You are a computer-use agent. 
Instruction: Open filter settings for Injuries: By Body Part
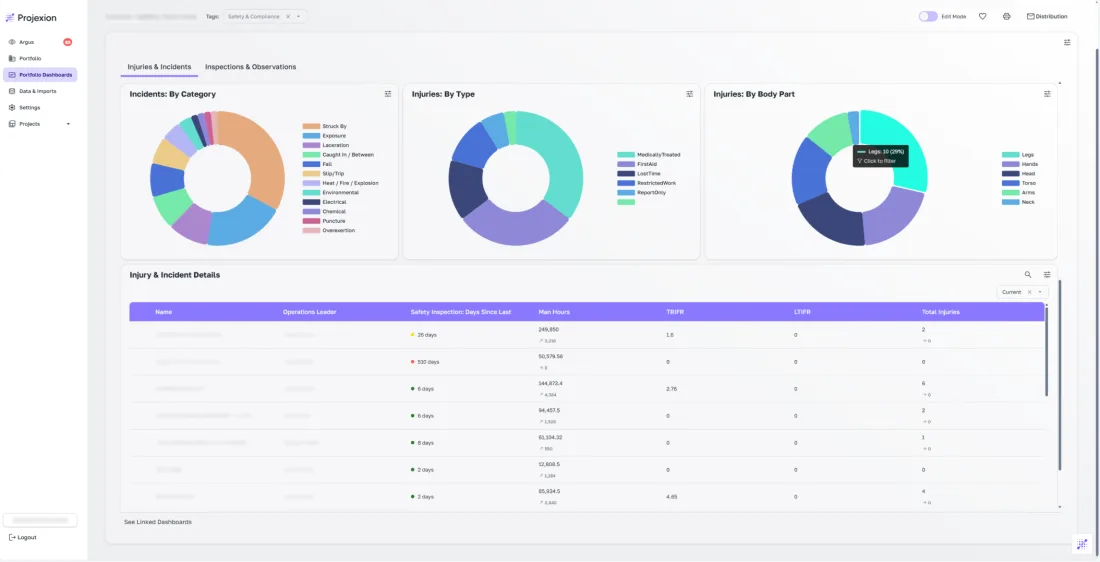(1047, 94)
